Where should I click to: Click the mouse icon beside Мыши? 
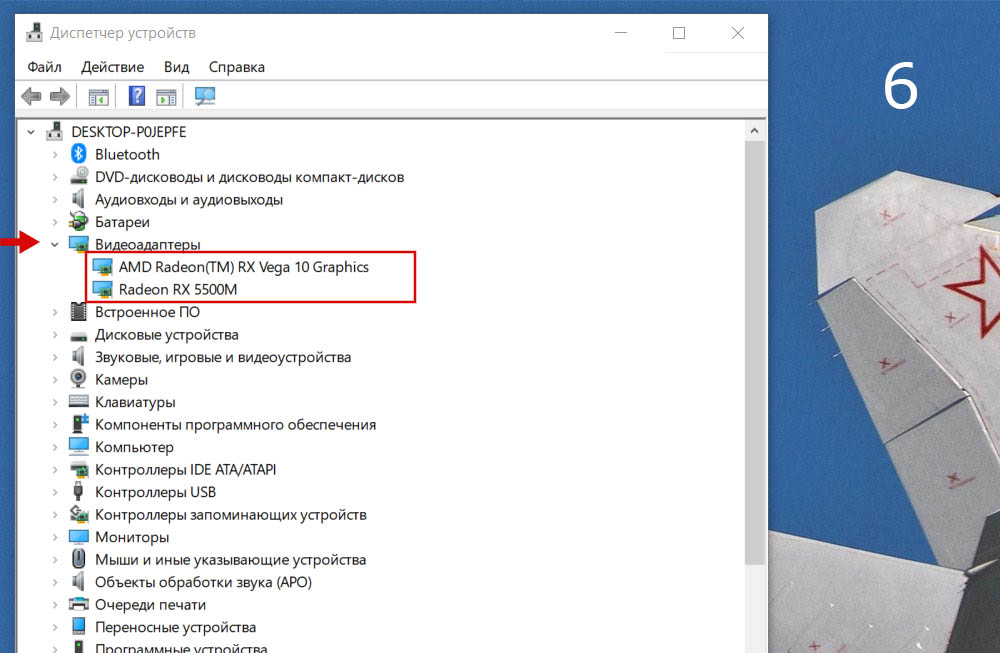pos(78,559)
